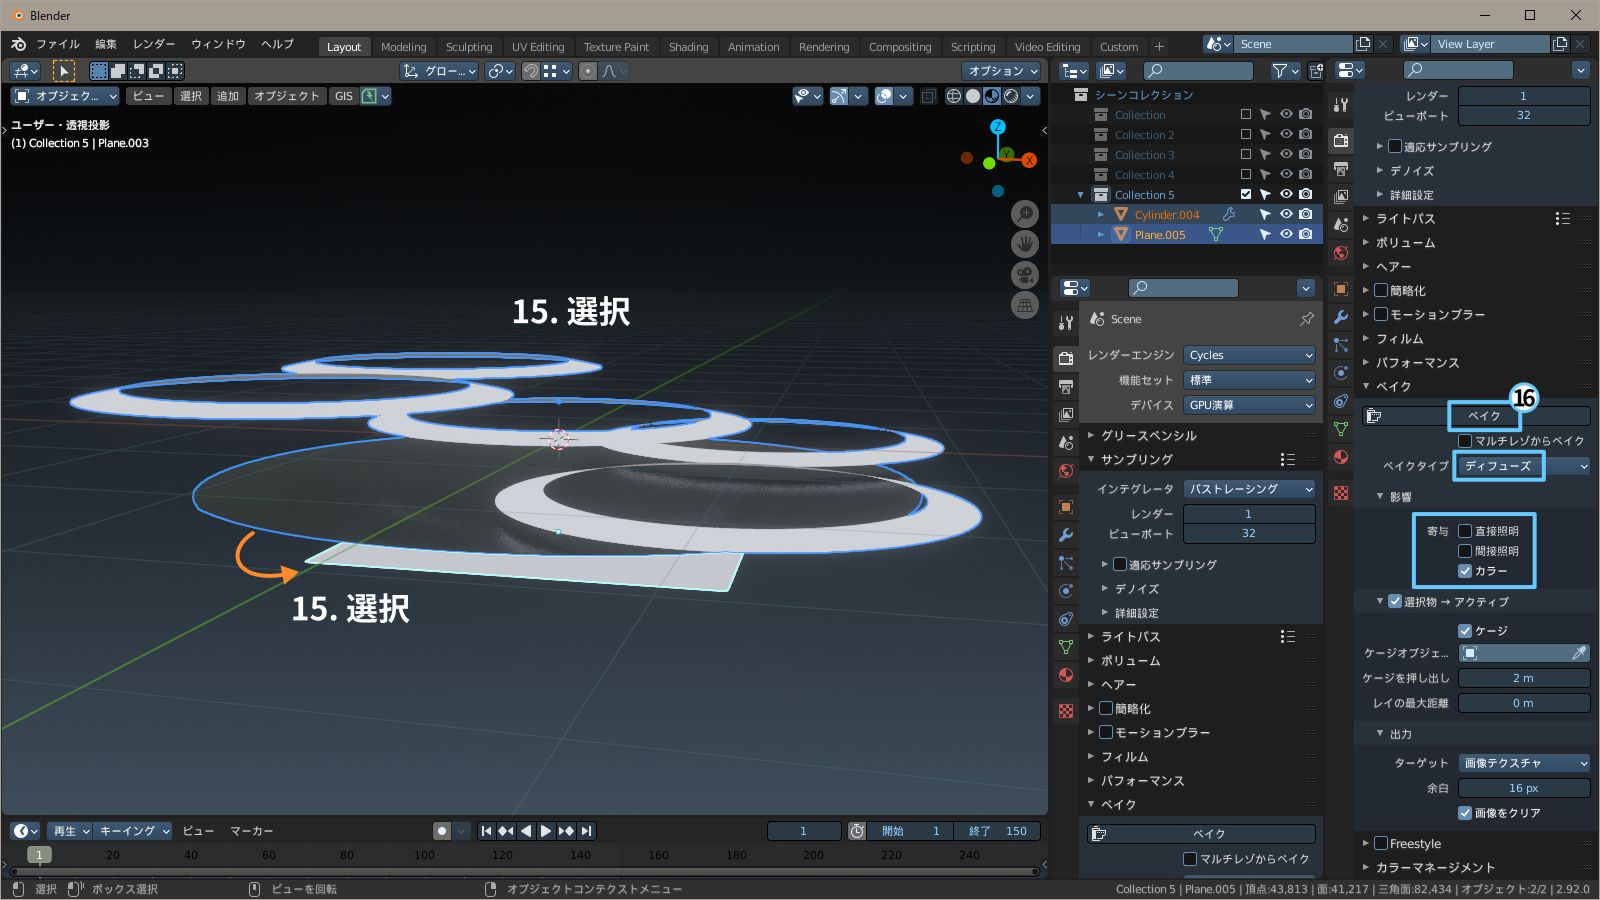
Task: Enable the 間接照明 checkbox
Action: (1465, 551)
